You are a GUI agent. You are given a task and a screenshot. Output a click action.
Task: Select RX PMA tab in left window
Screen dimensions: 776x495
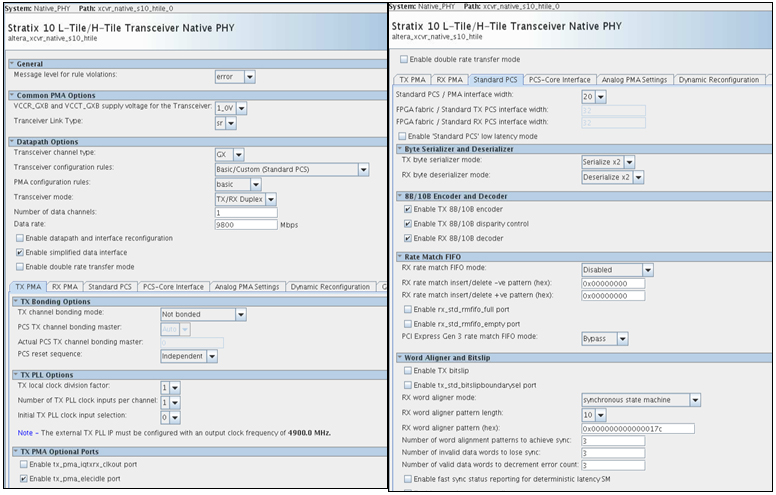[x=65, y=287]
